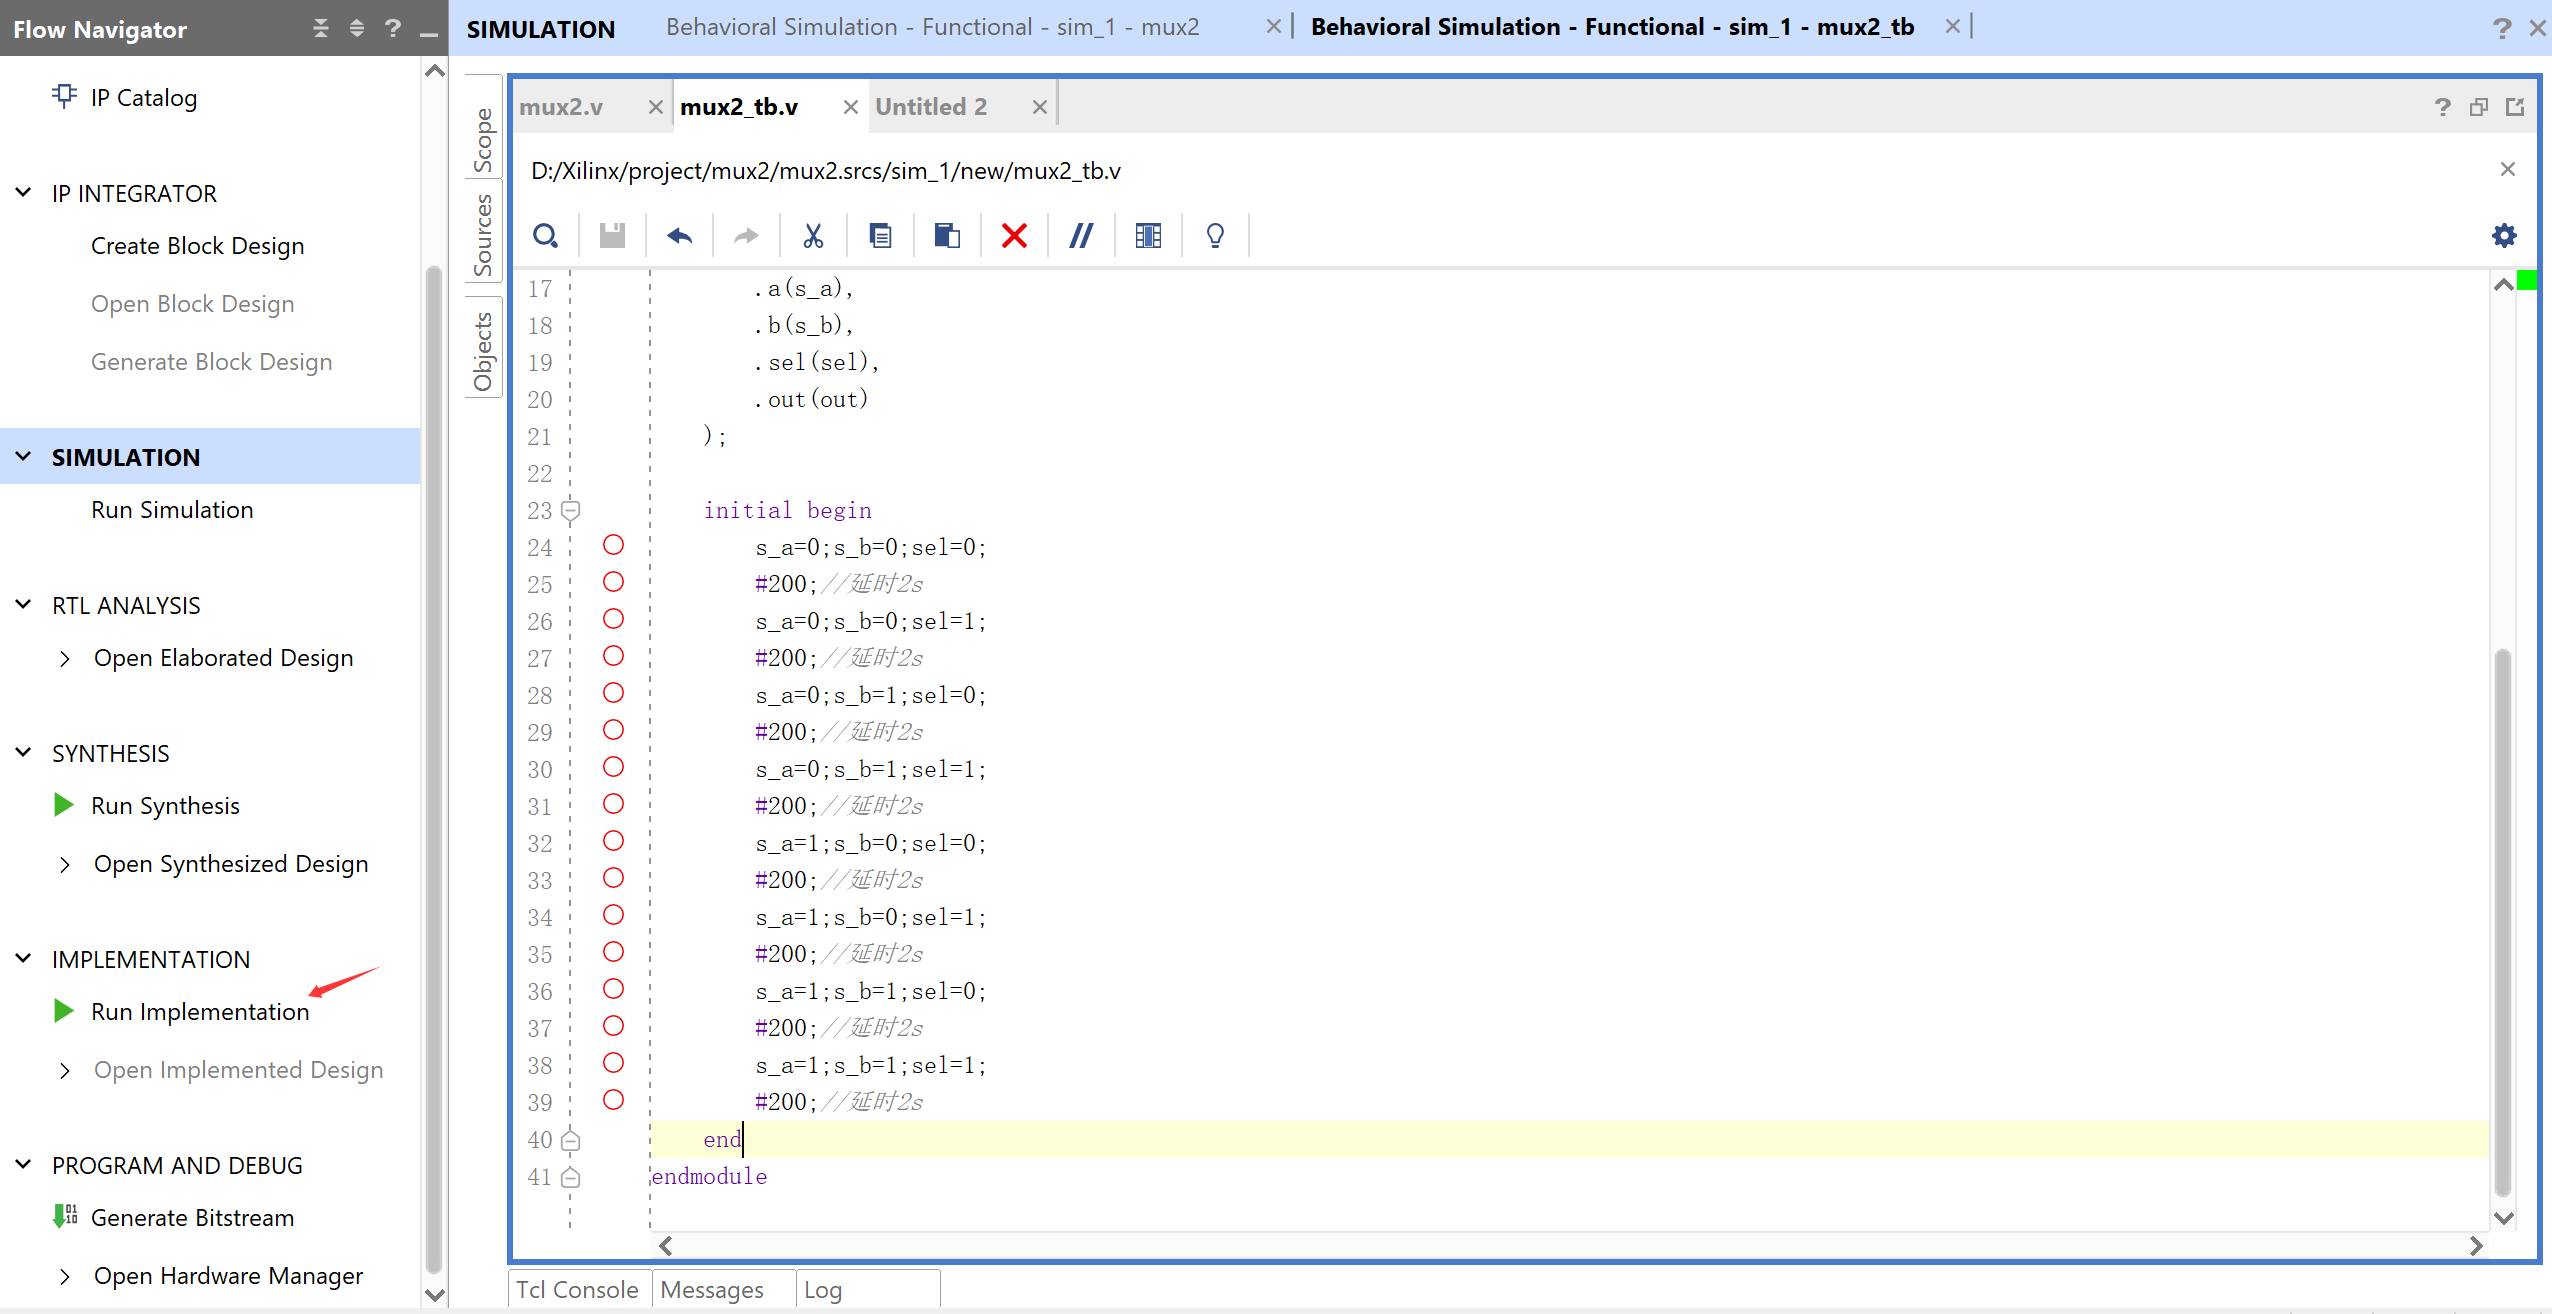Click the column selection mode icon
The height and width of the screenshot is (1314, 2552).
click(x=1148, y=236)
